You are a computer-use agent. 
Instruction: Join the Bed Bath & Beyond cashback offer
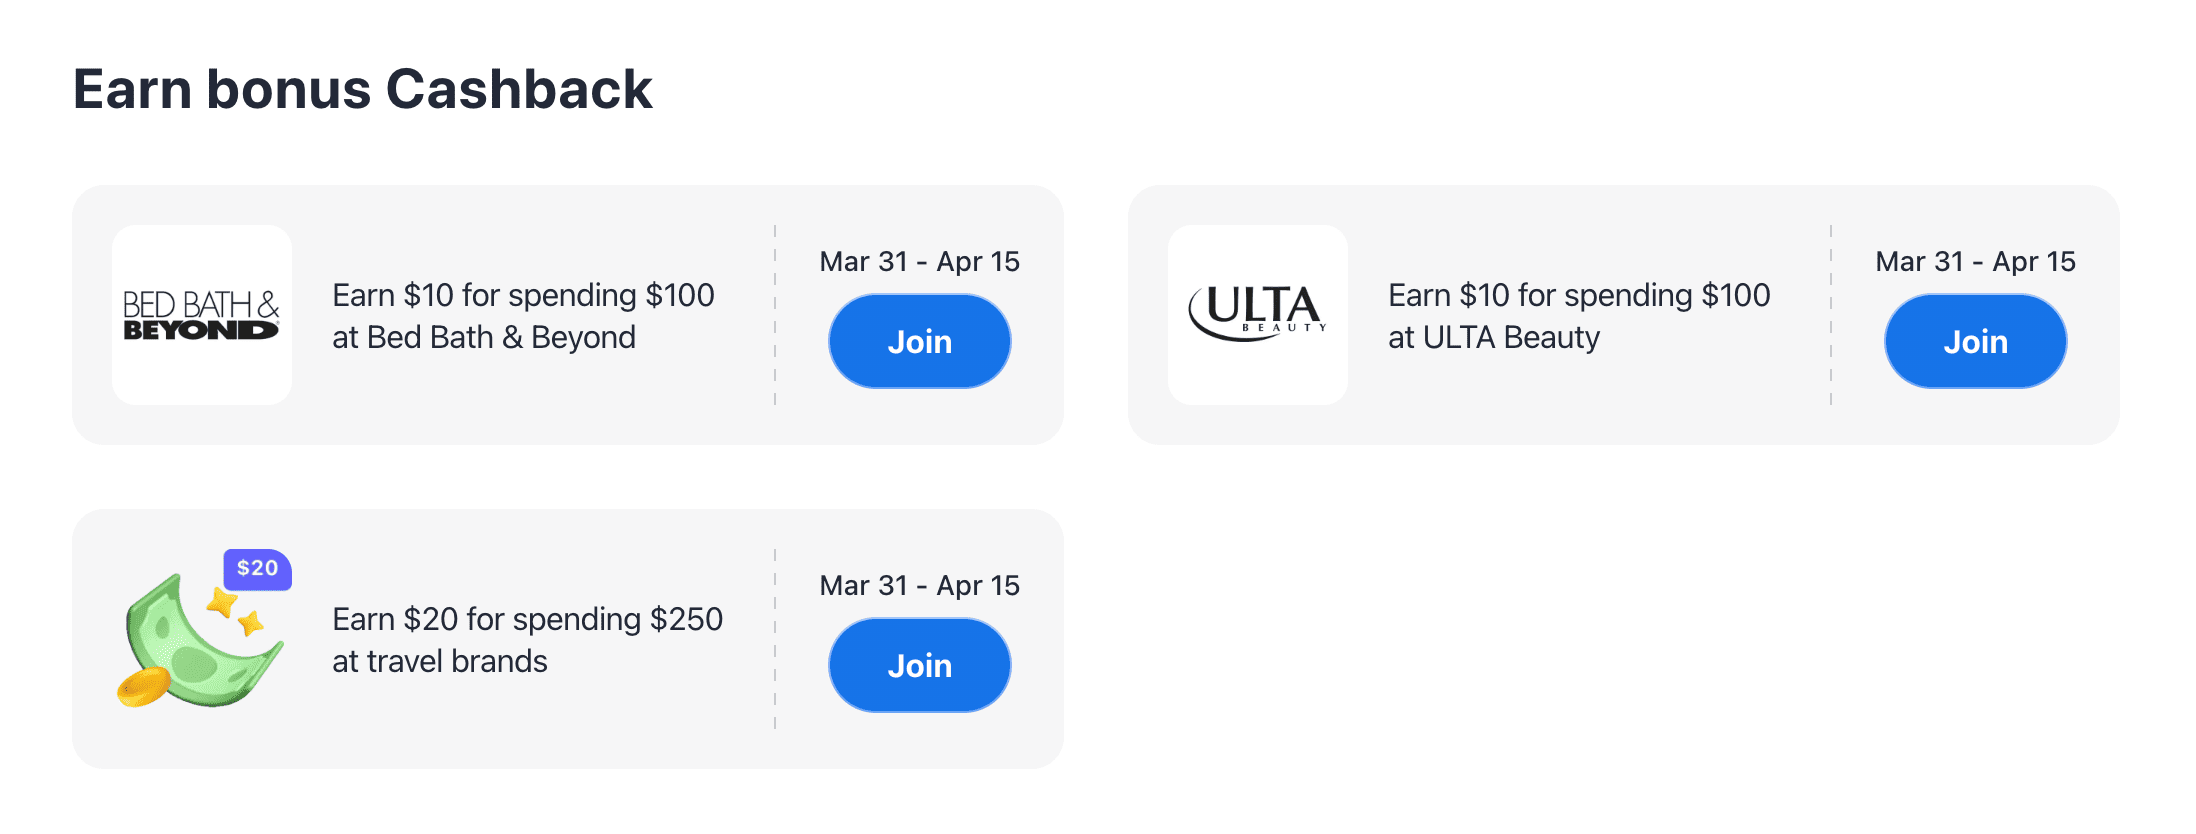tap(919, 341)
